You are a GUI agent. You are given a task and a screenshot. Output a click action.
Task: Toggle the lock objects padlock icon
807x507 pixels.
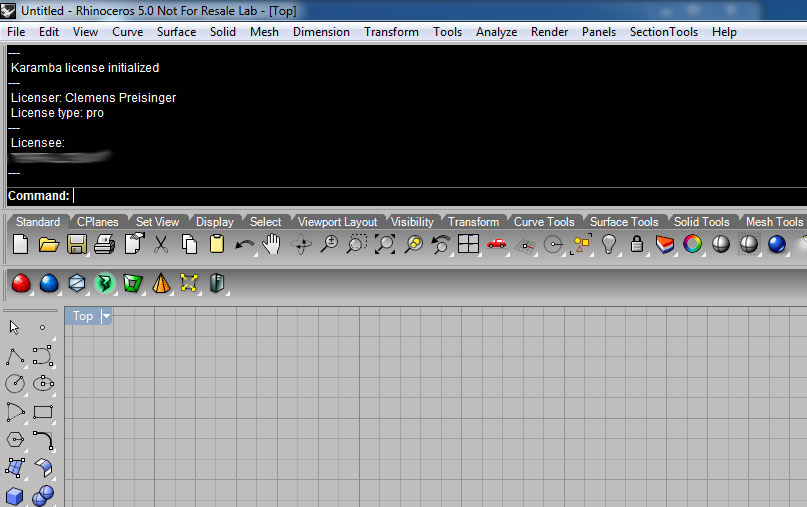point(636,244)
